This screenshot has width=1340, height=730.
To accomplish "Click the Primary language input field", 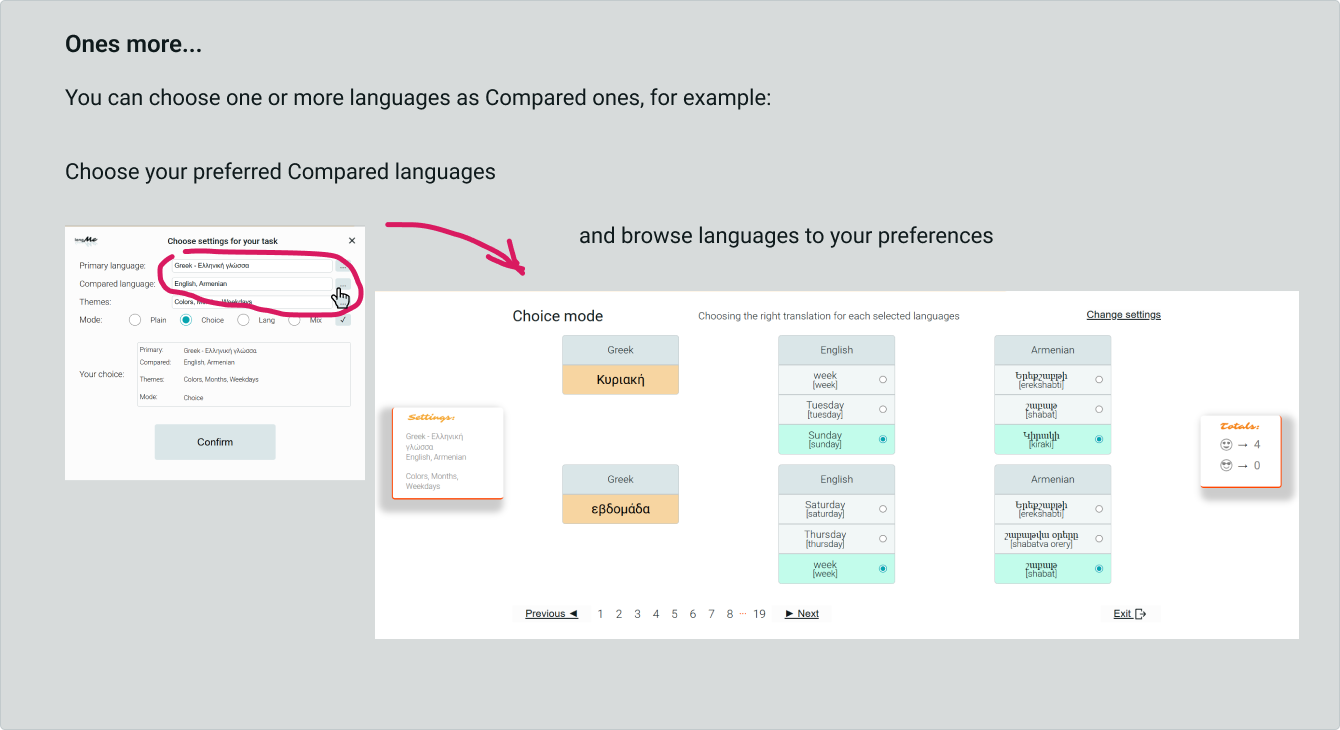I will (x=251, y=266).
